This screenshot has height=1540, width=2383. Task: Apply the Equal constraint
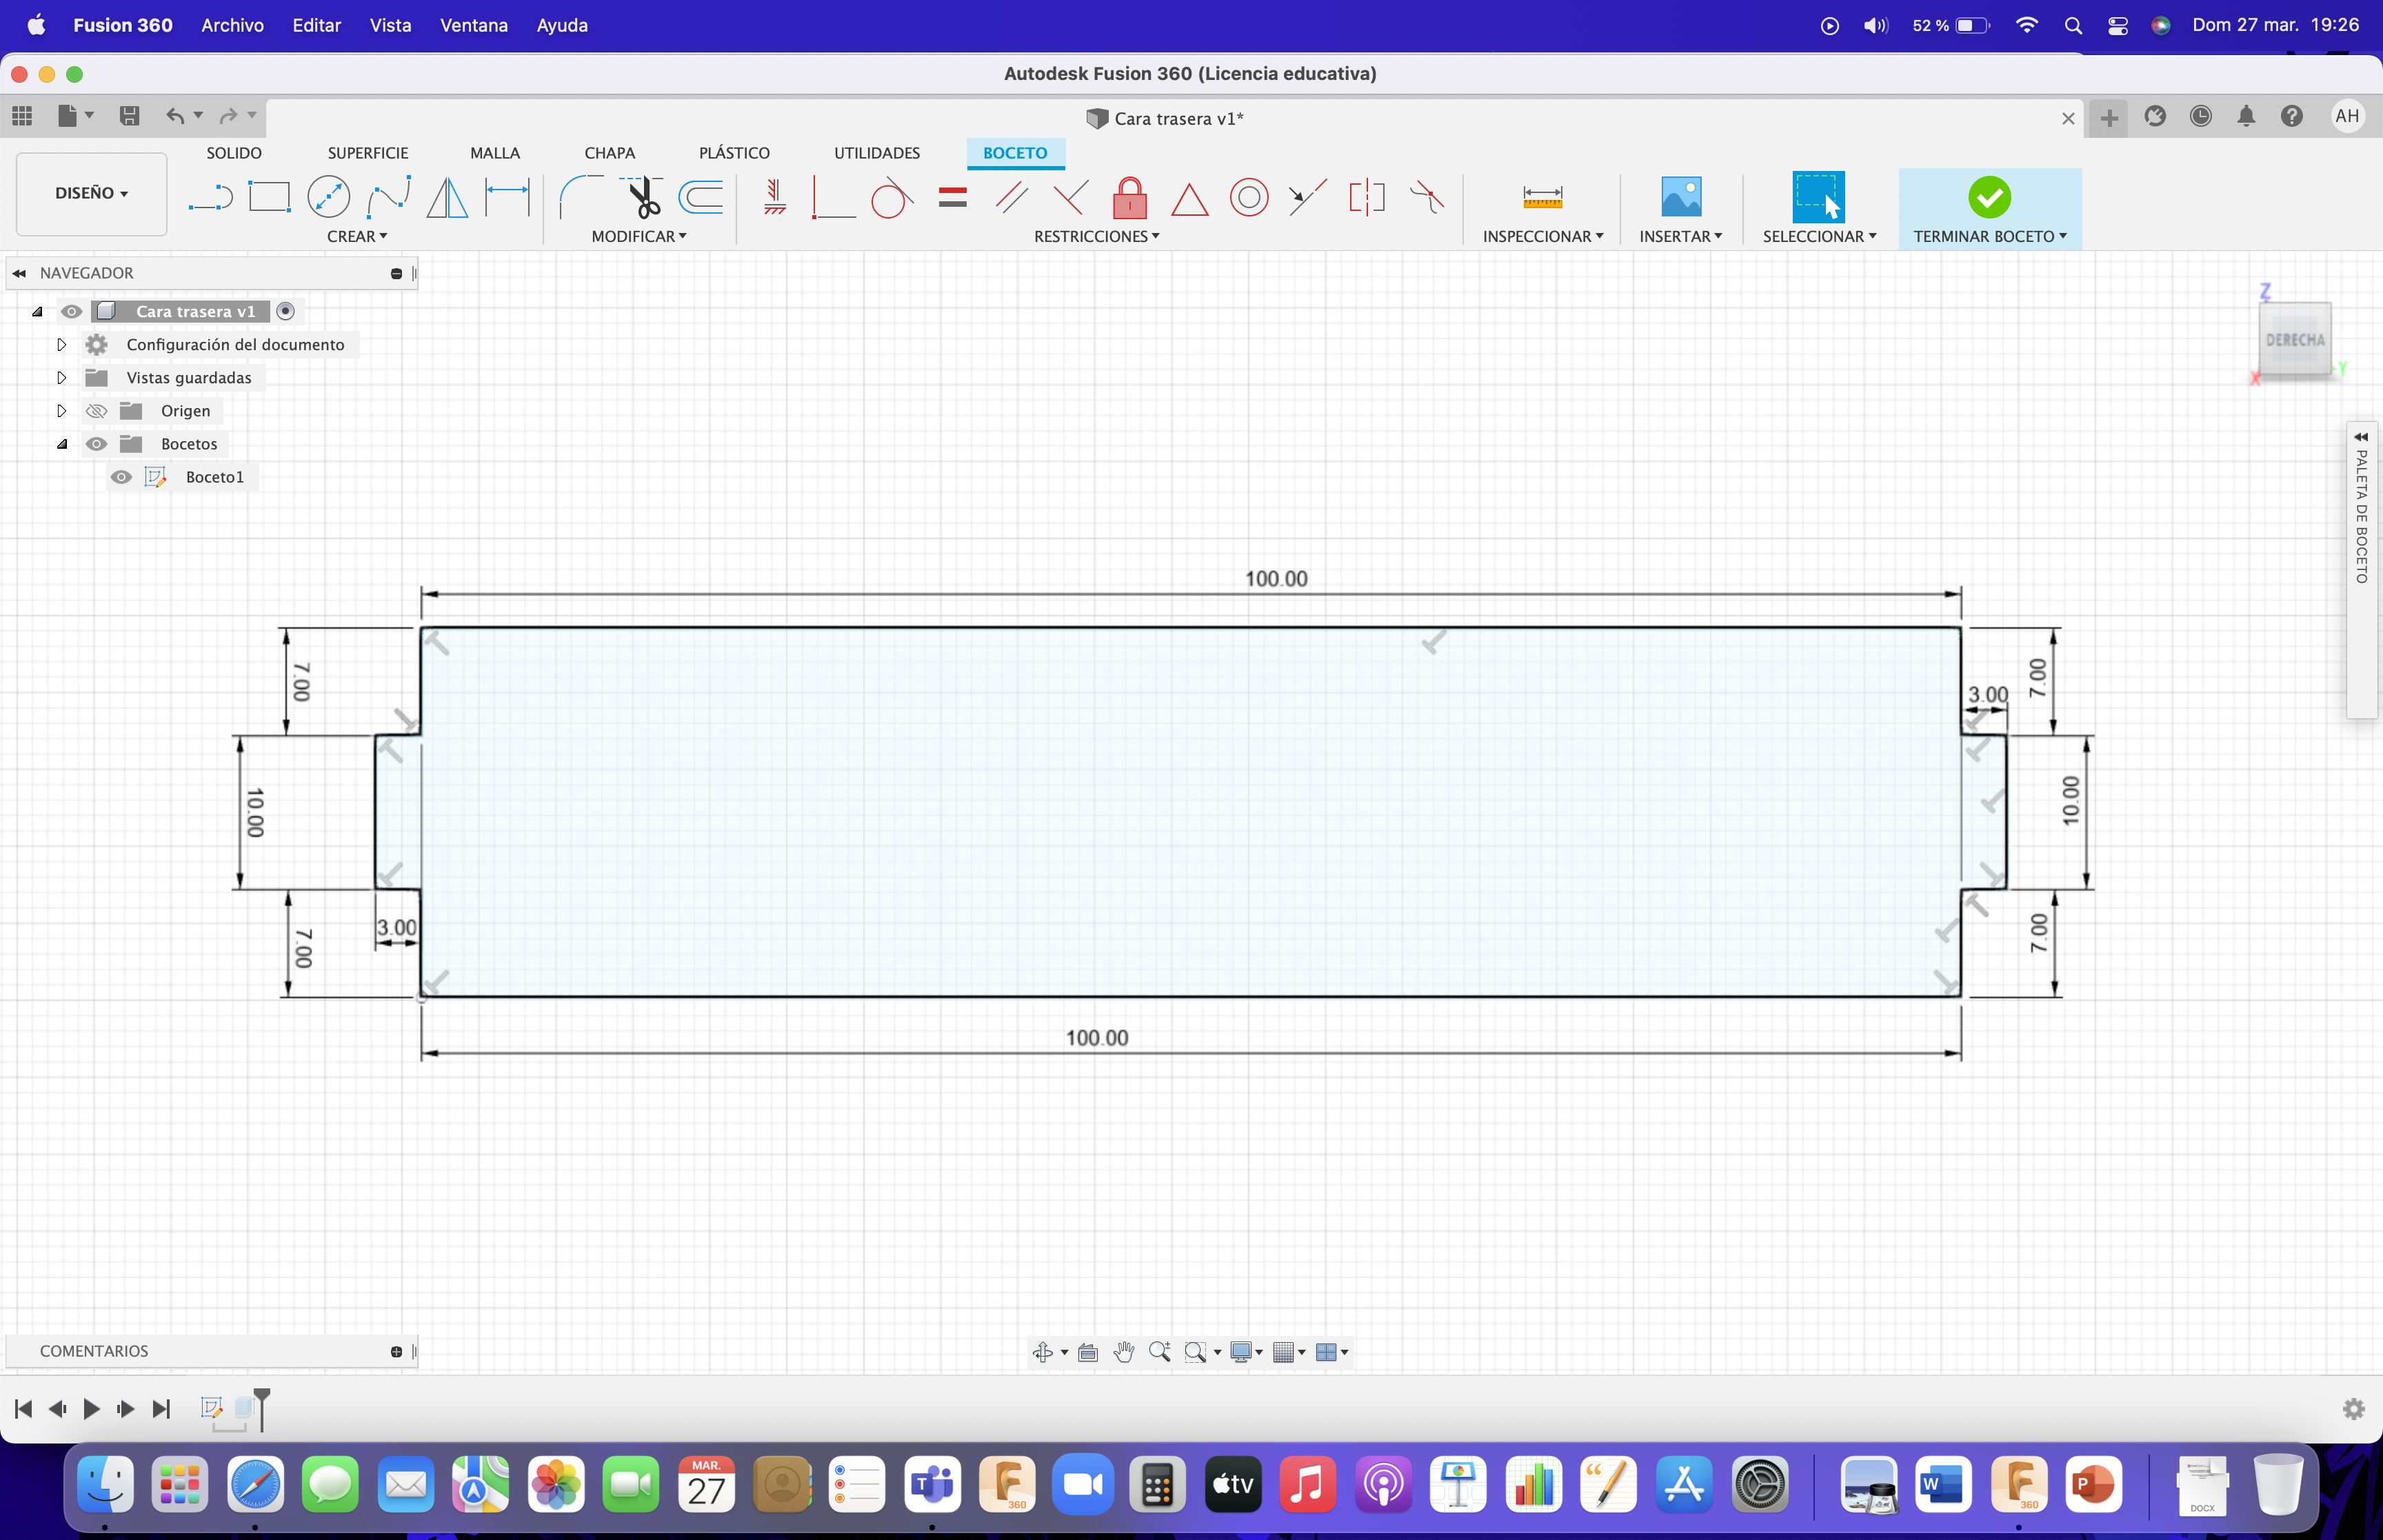click(953, 197)
